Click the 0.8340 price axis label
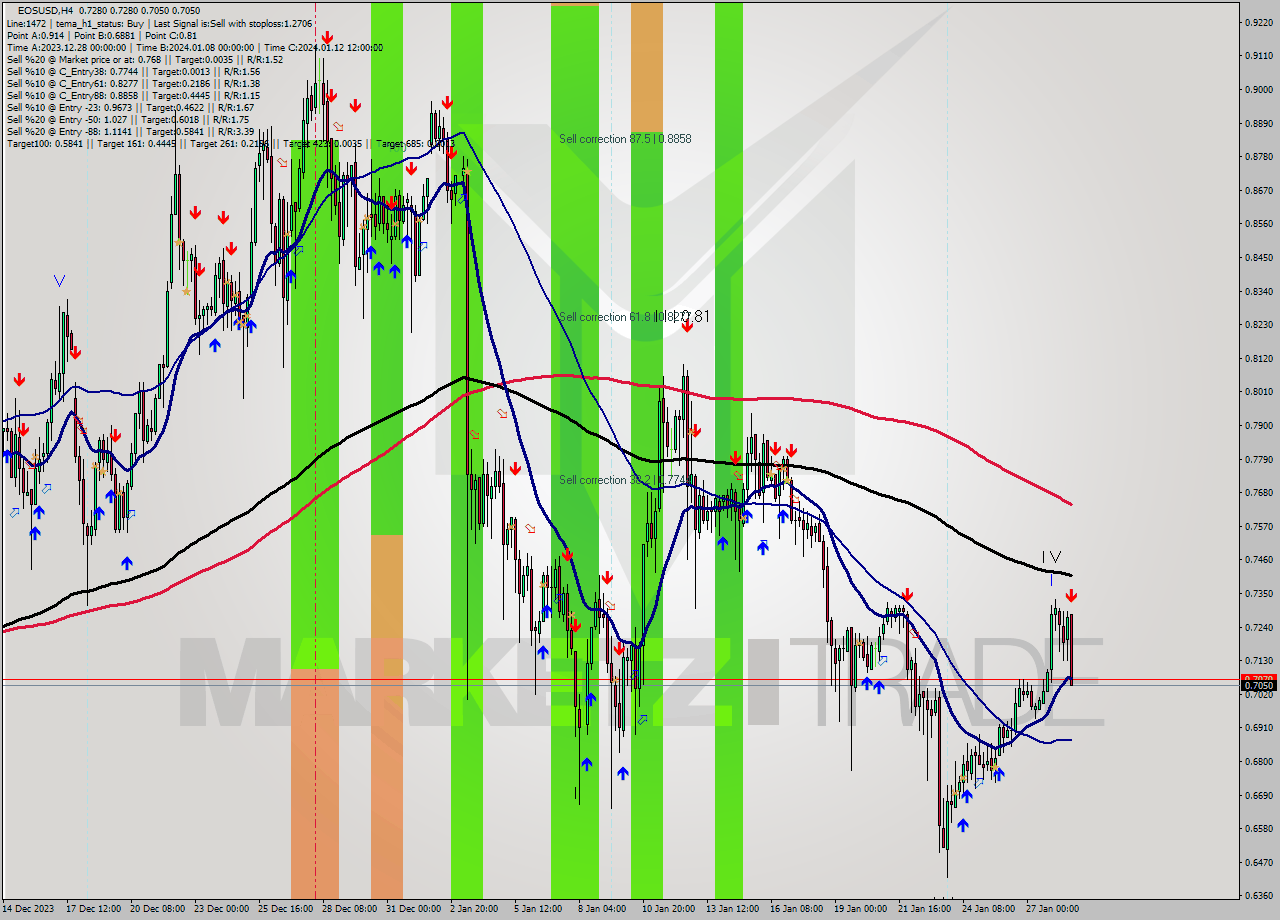The width and height of the screenshot is (1280, 920). coord(1258,291)
